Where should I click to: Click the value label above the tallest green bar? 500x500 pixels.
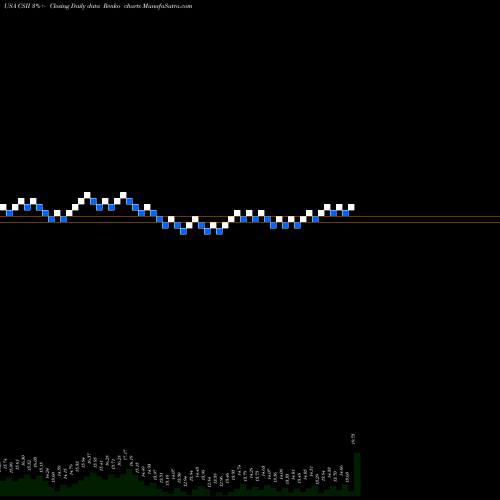click(x=354, y=439)
